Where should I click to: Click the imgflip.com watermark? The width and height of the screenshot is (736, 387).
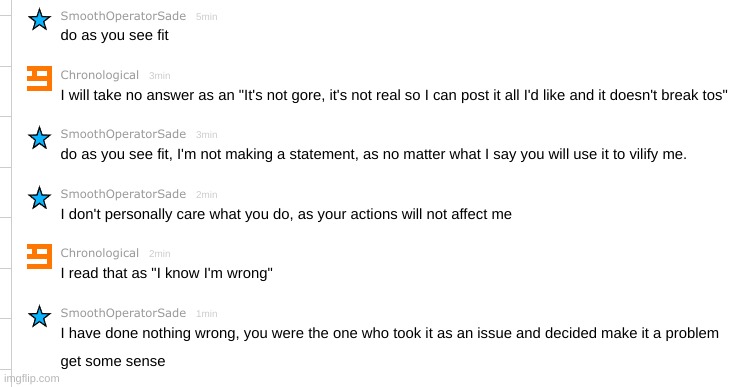[x=31, y=379]
